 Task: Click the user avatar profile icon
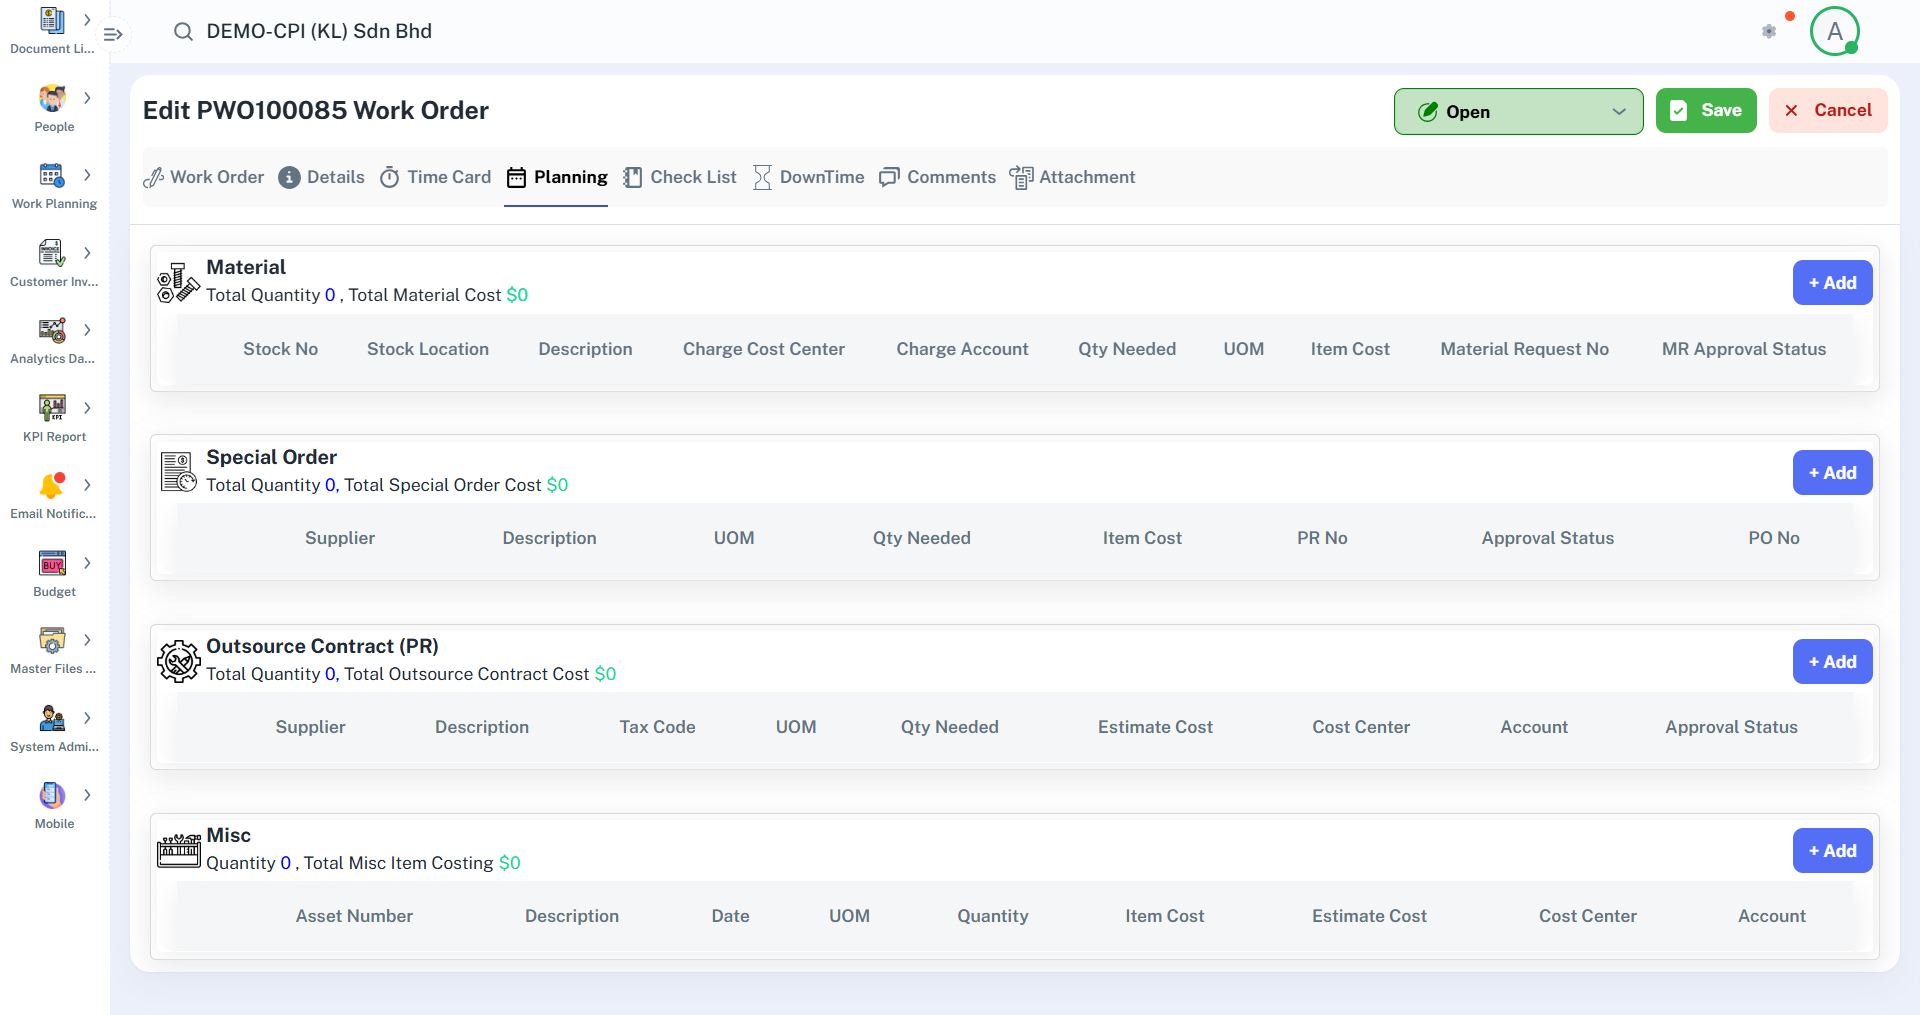[1834, 32]
